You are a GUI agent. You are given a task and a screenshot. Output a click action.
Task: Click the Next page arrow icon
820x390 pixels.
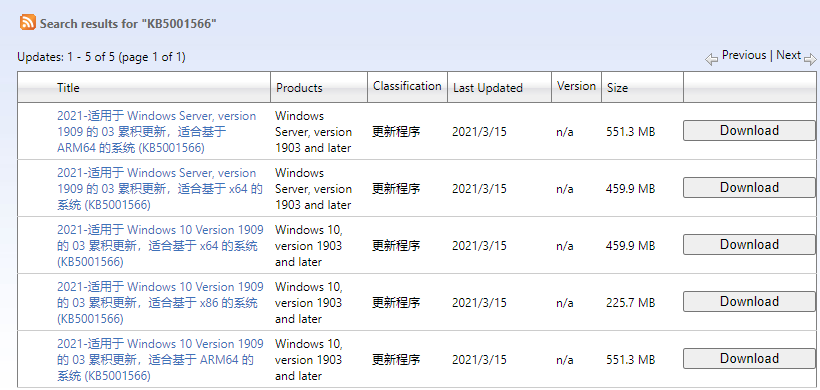(x=810, y=59)
